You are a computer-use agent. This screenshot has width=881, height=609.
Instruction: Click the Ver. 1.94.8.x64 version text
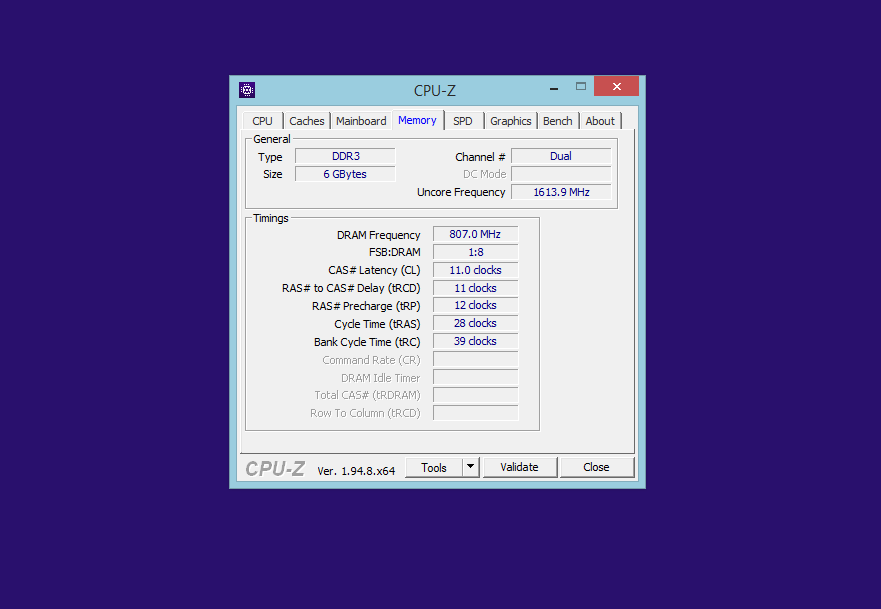pyautogui.click(x=356, y=471)
